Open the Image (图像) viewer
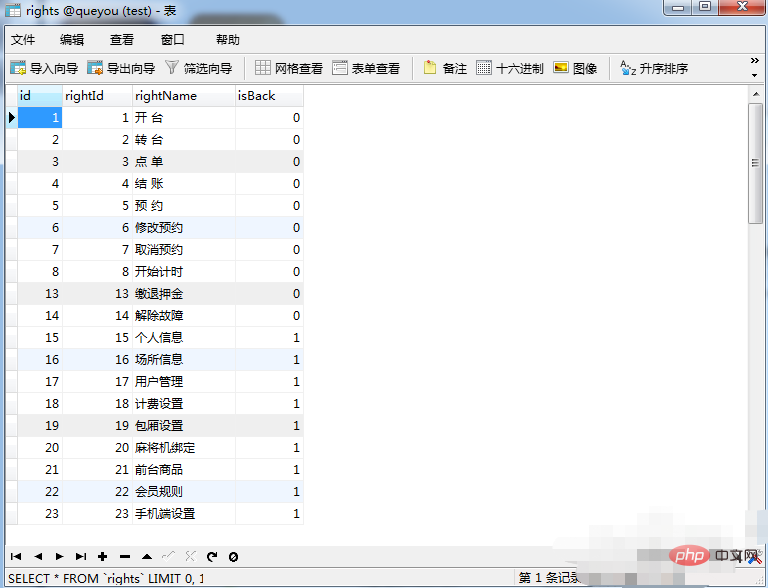The height and width of the screenshot is (588, 768). point(575,68)
